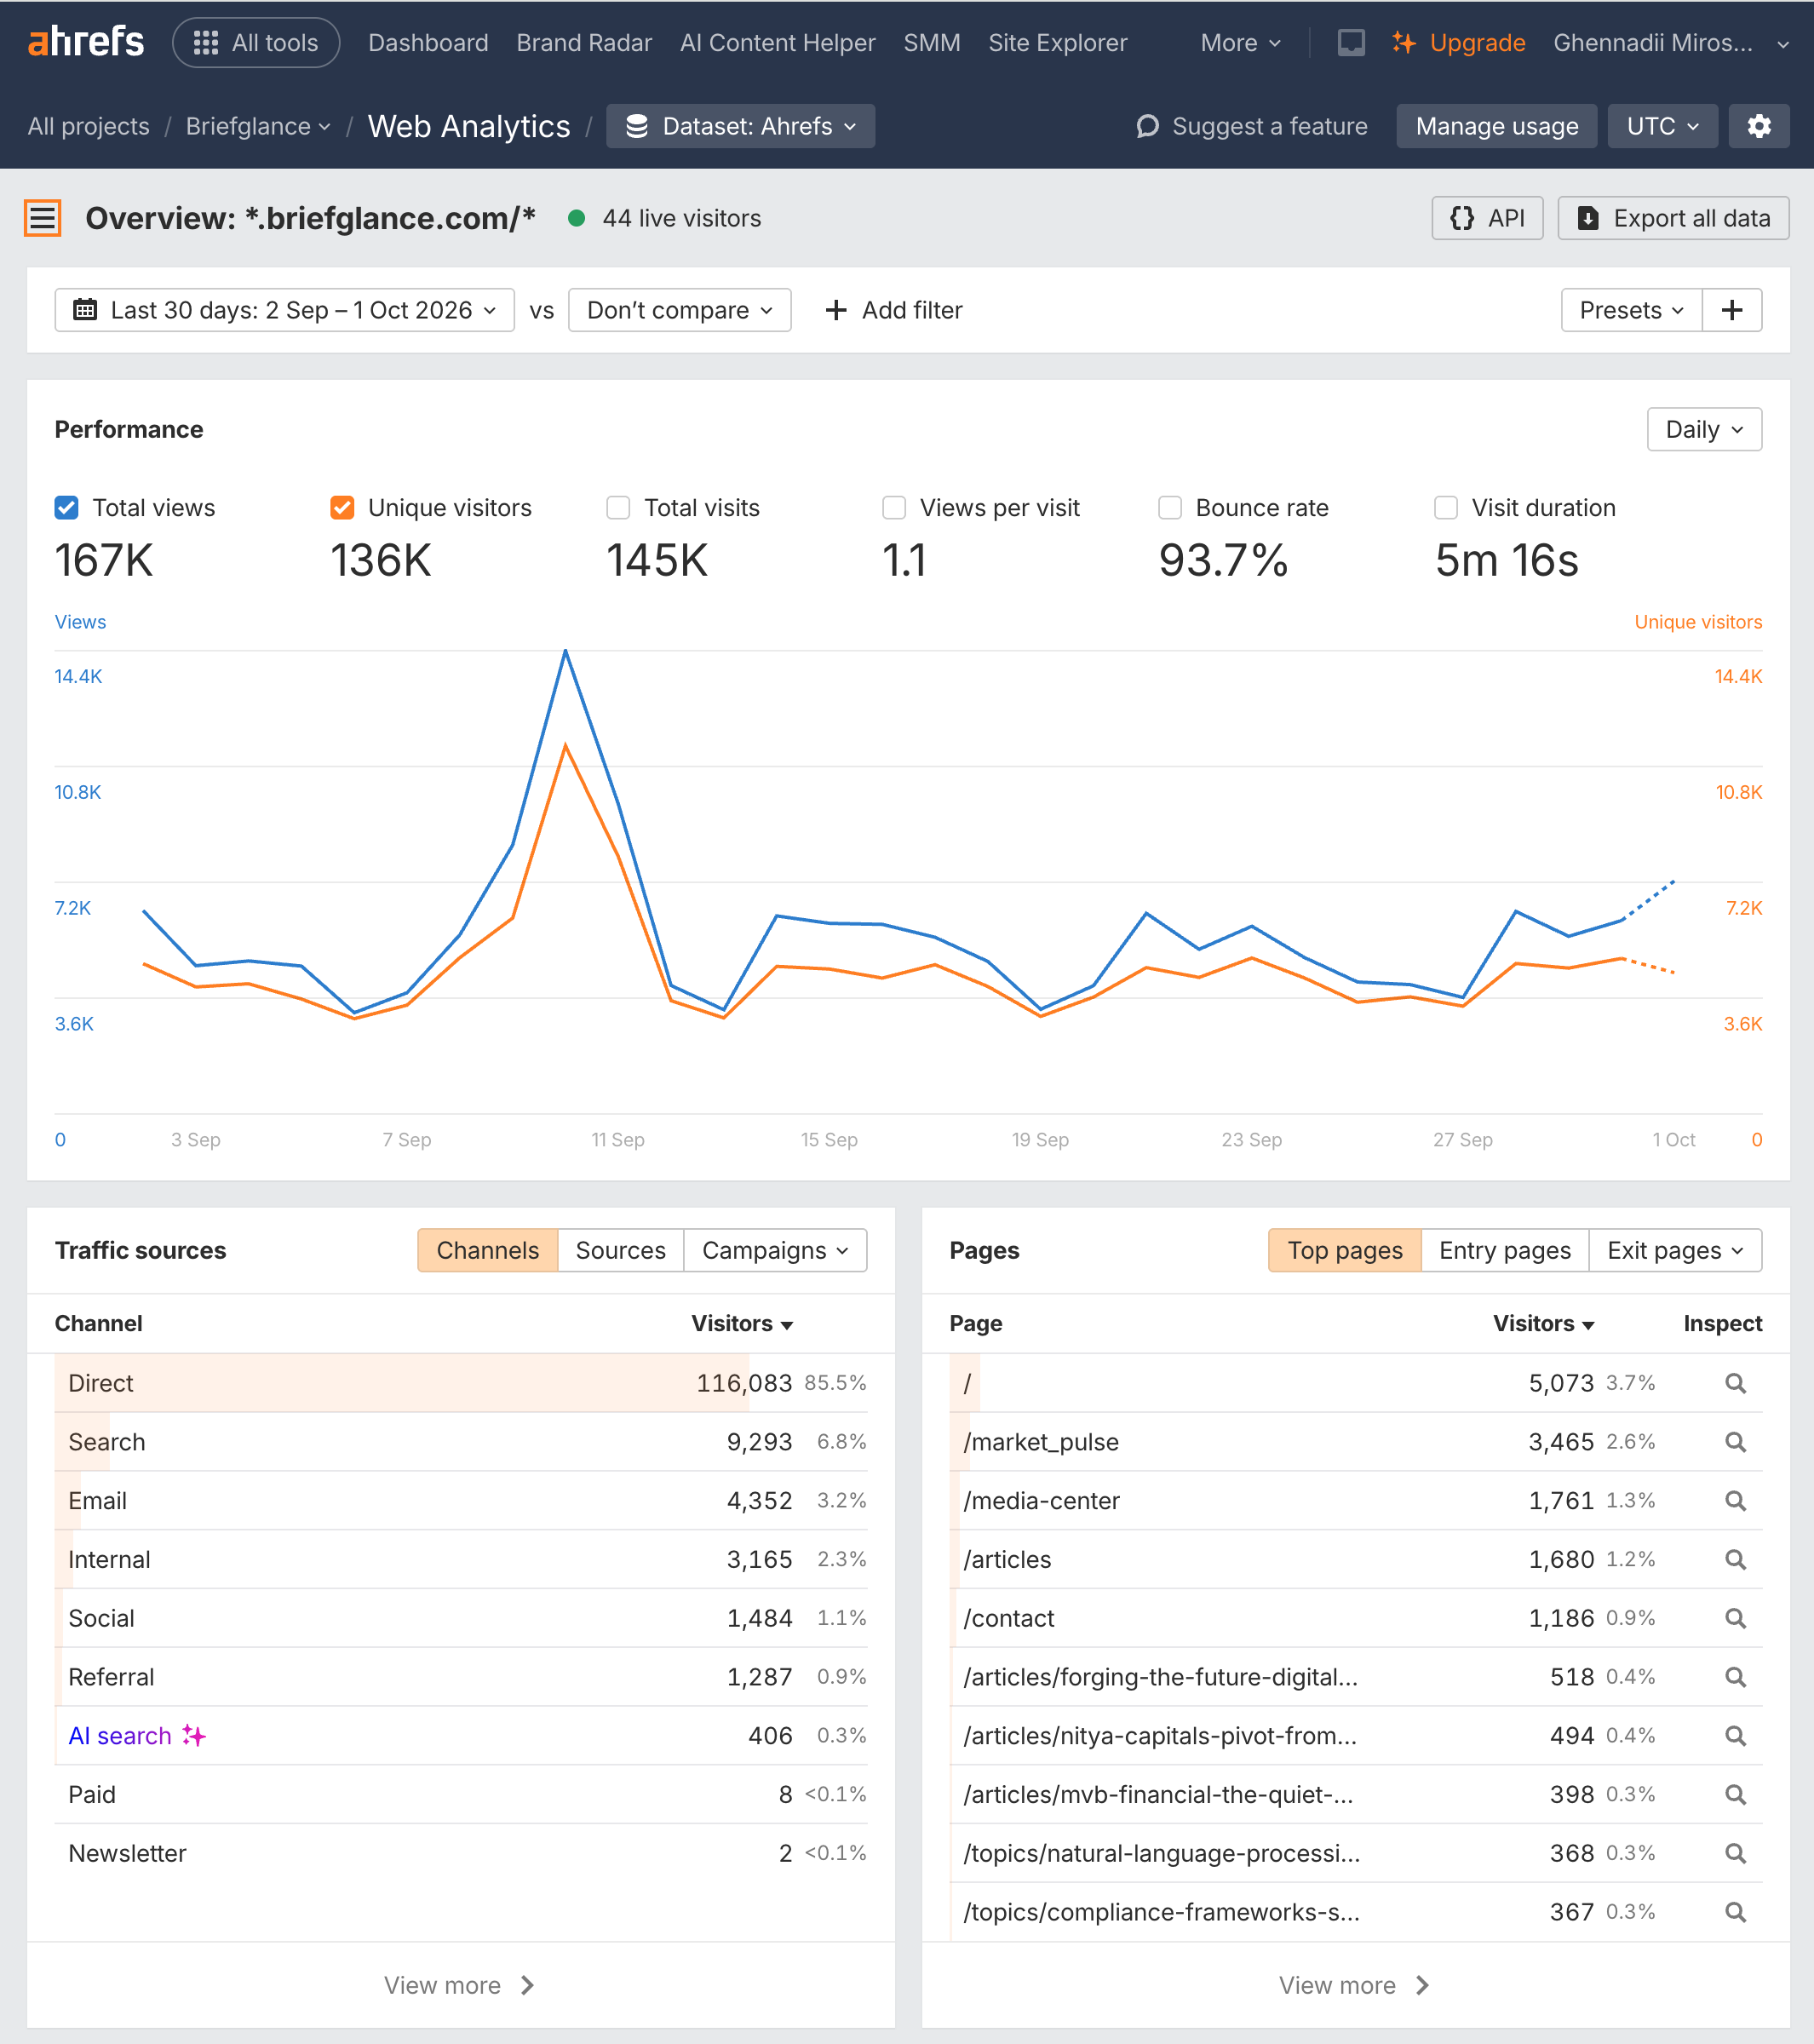Sort by the Channel Visitors column header
Viewport: 1814px width, 2044px height.
742,1323
